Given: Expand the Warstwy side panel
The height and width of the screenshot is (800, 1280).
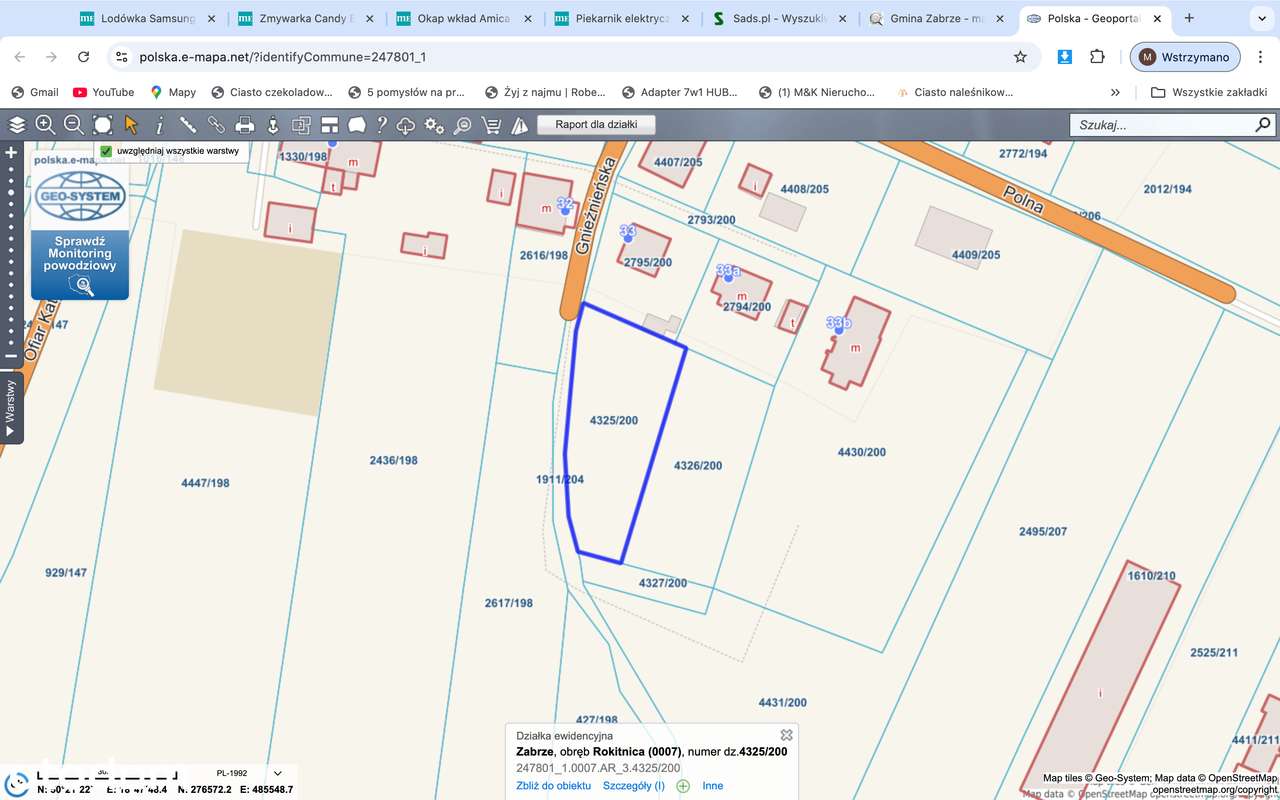Looking at the screenshot, I should click(x=11, y=407).
